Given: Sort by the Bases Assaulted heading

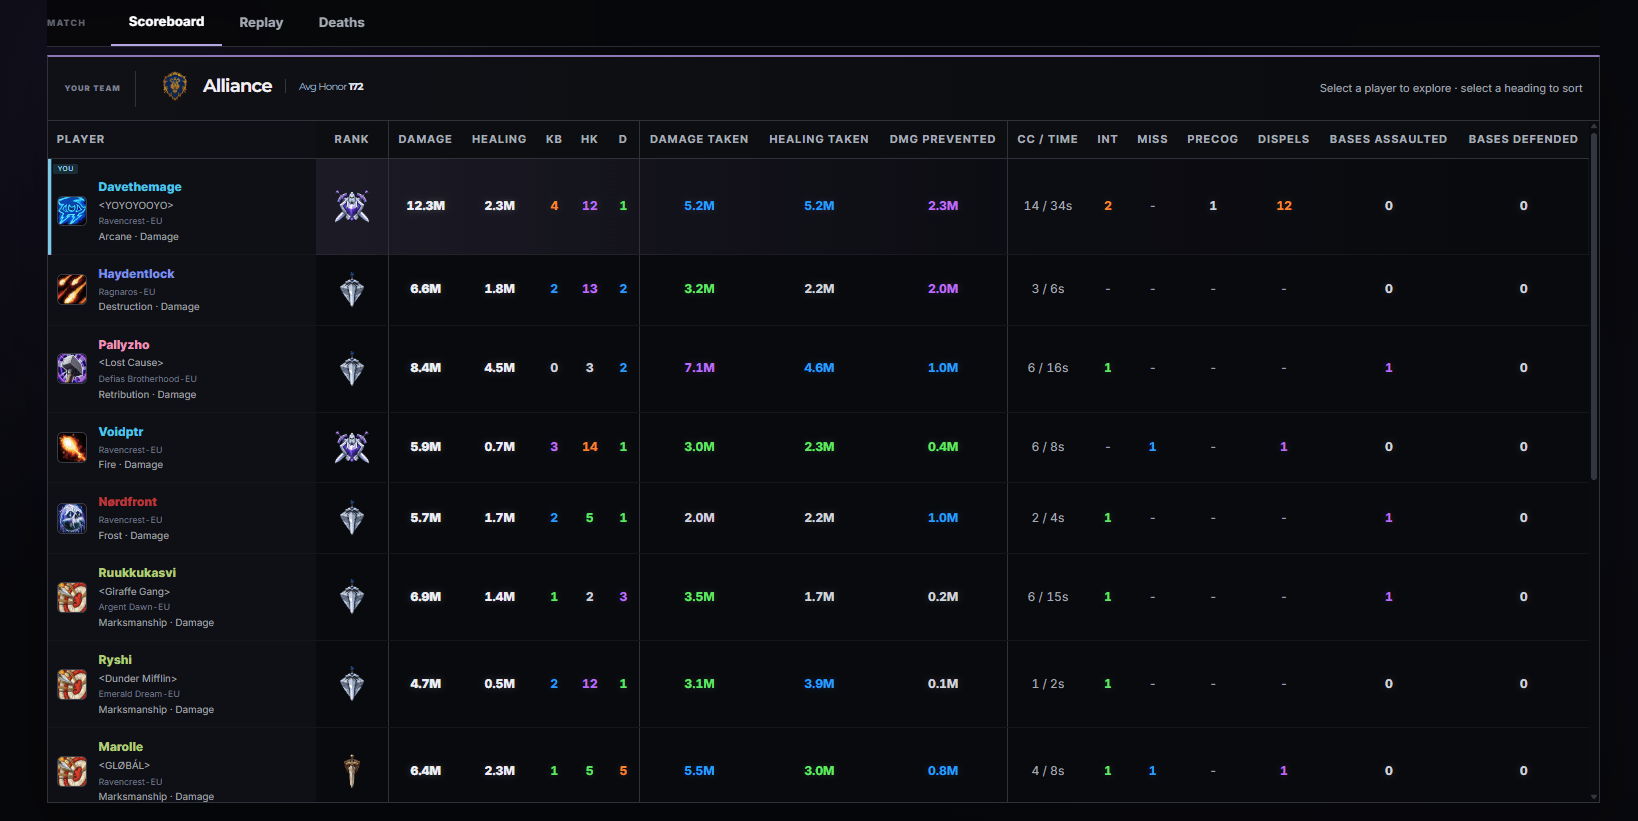Looking at the screenshot, I should pyautogui.click(x=1388, y=139).
